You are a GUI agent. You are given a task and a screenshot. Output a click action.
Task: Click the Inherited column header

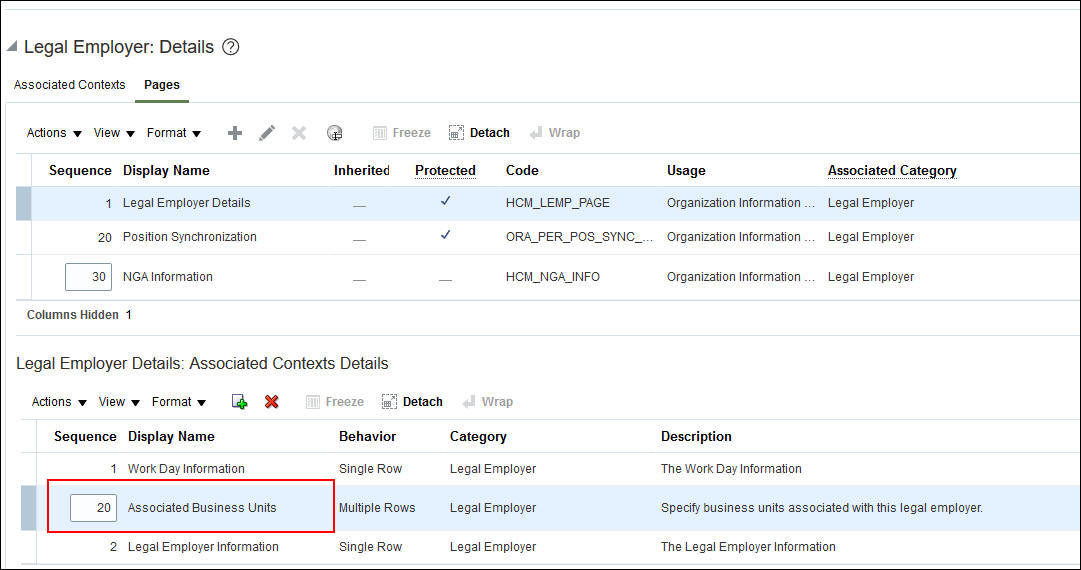(362, 170)
